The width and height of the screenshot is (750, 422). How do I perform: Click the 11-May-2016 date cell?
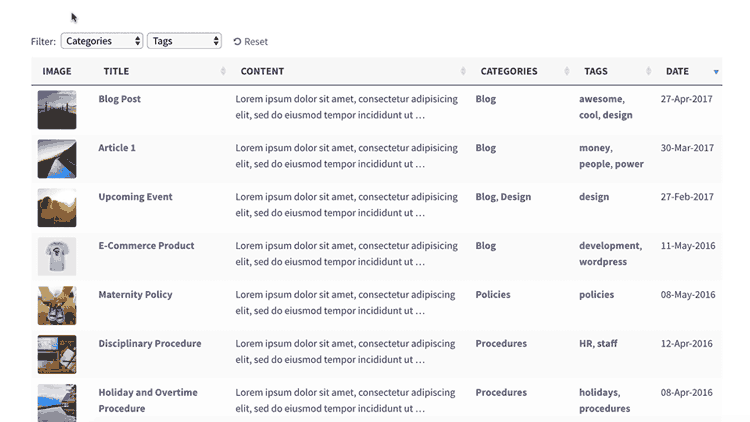[x=688, y=245]
